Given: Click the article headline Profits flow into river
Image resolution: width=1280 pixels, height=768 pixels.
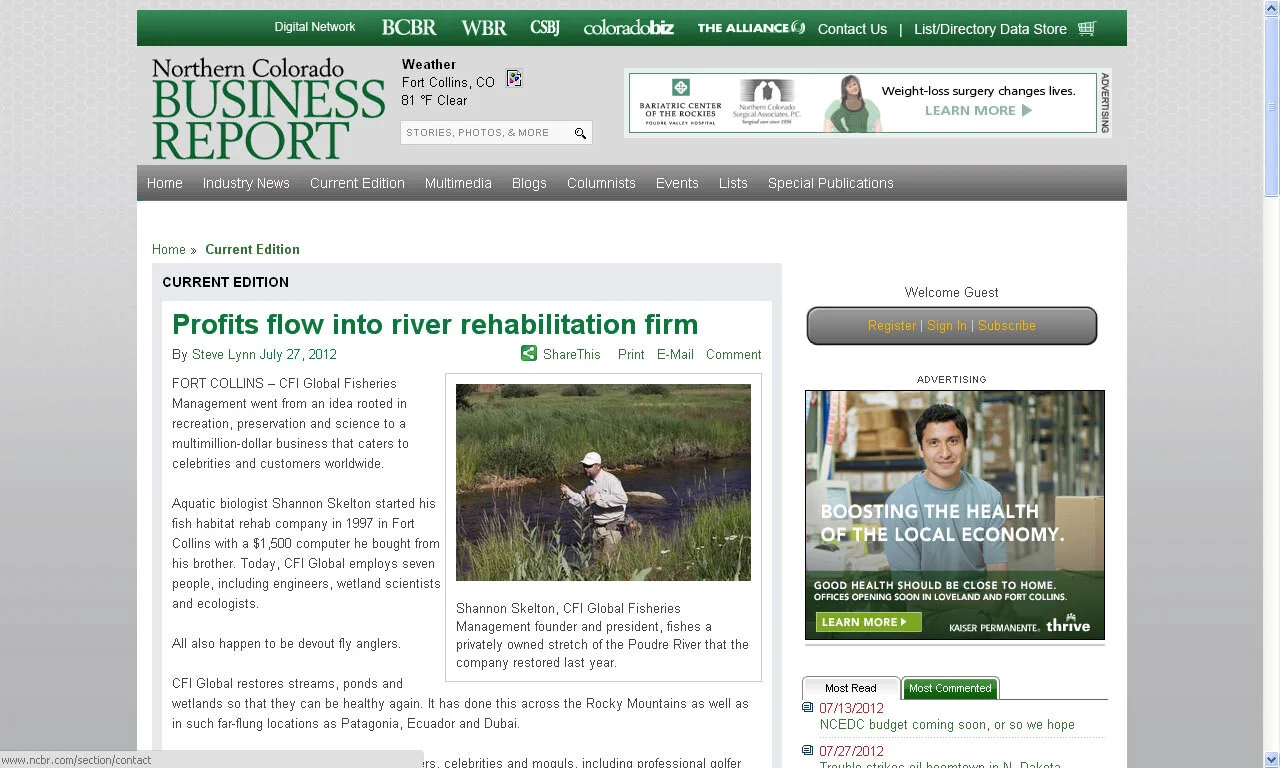Looking at the screenshot, I should tap(435, 324).
